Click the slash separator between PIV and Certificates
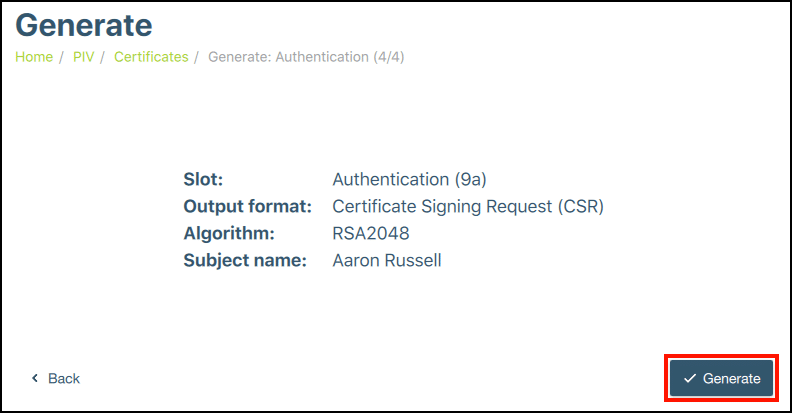Viewport: 792px width, 413px height. pyautogui.click(x=104, y=57)
